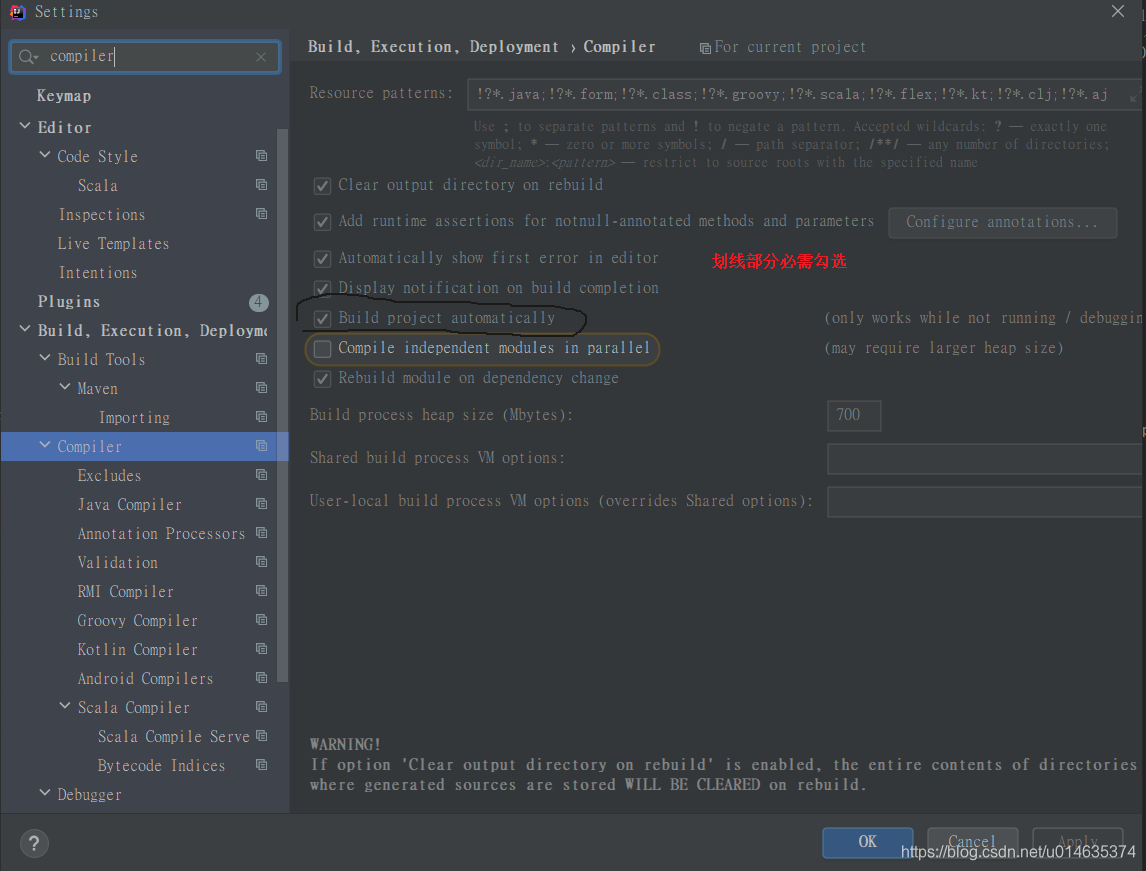Click project-level icon beside Java Compiler
Image resolution: width=1146 pixels, height=871 pixels.
[261, 504]
